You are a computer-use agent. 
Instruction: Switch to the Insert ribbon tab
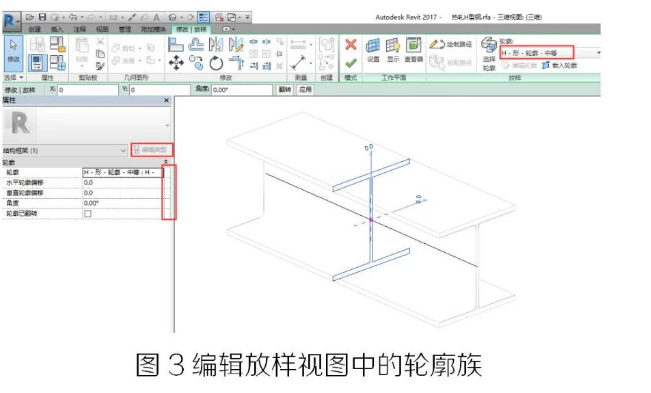[57, 29]
